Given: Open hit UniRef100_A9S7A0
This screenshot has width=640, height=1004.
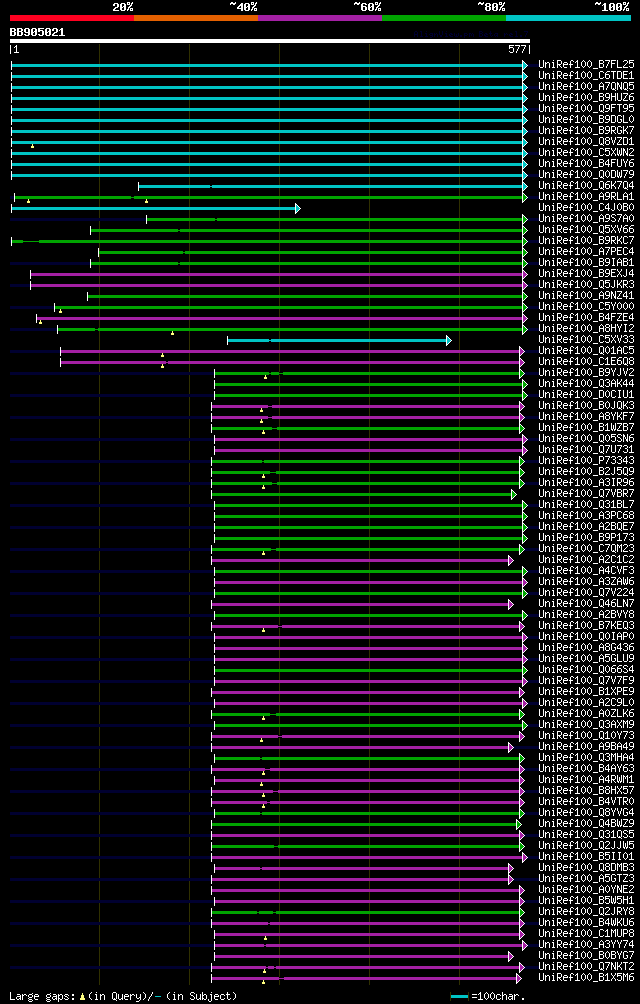Looking at the screenshot, I should (586, 219).
